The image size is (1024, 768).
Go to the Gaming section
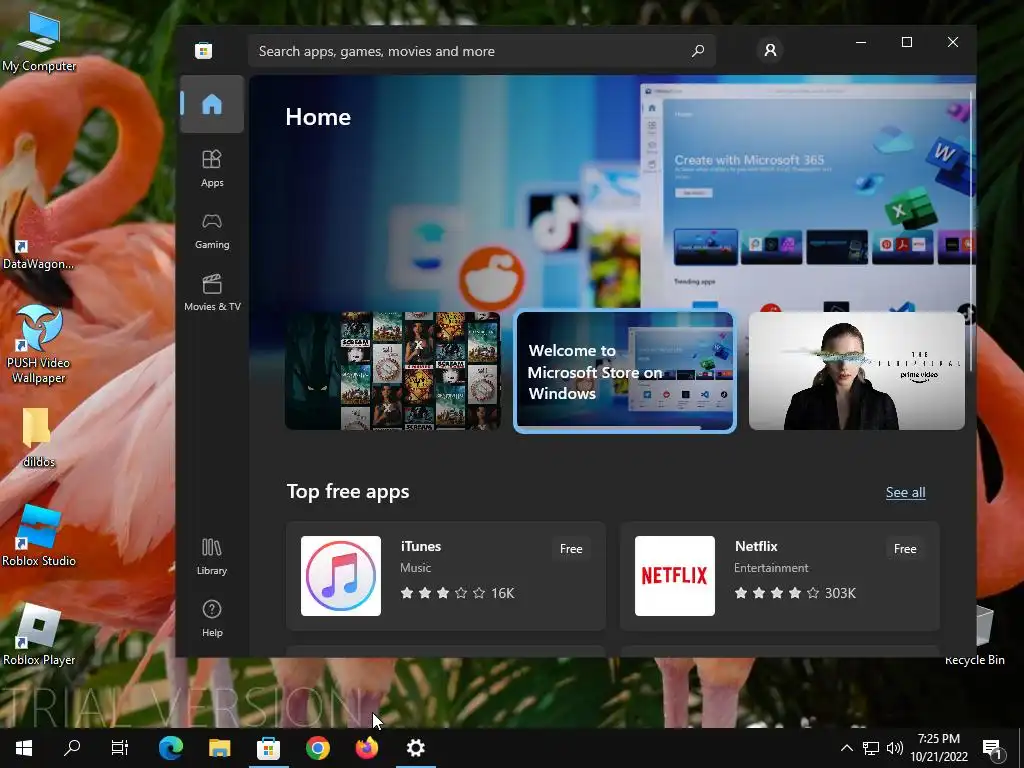click(x=212, y=231)
